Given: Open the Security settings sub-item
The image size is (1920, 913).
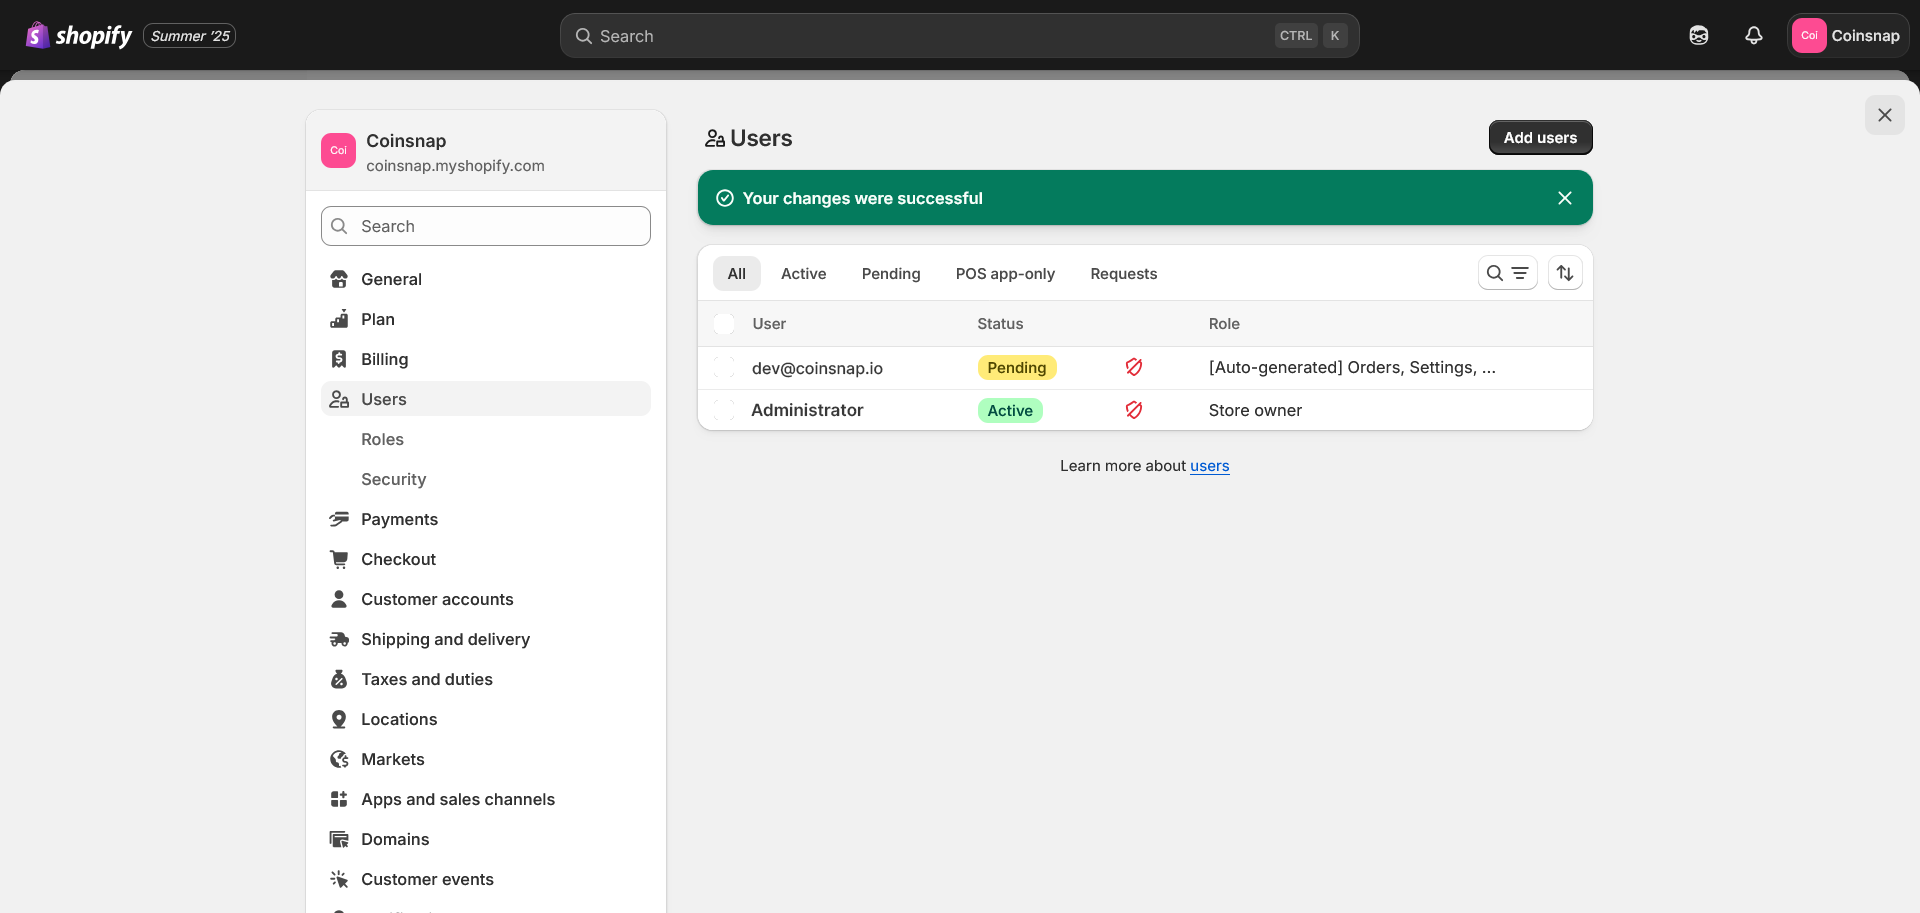Looking at the screenshot, I should tap(393, 479).
